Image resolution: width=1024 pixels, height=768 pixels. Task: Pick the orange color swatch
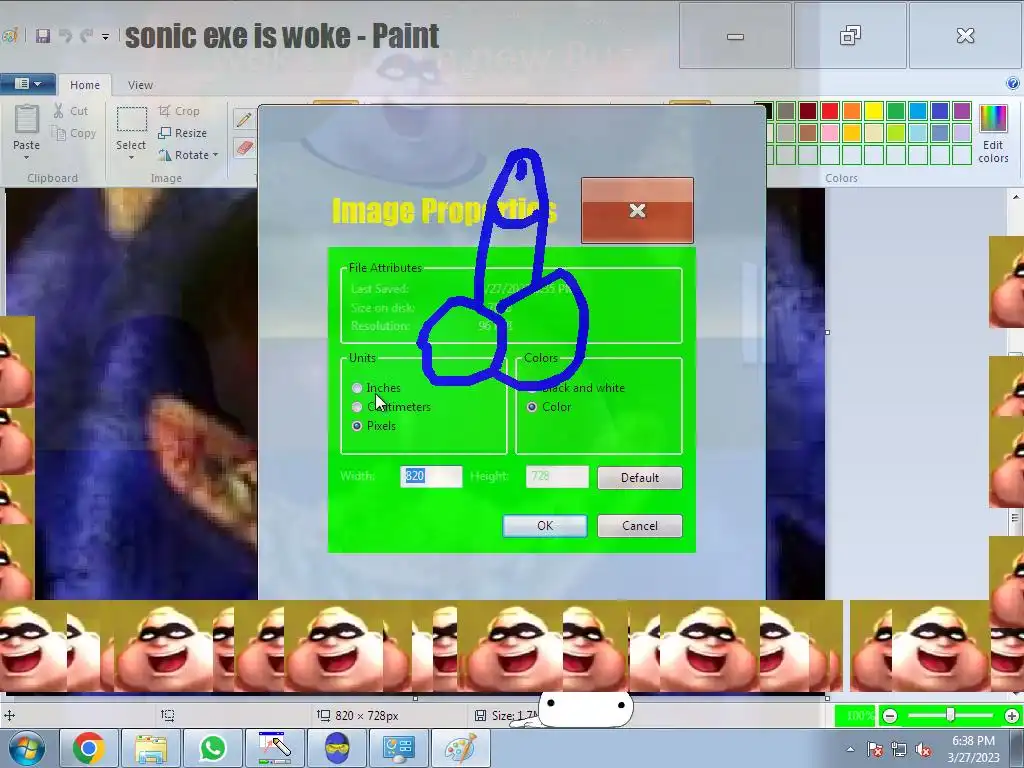click(x=852, y=111)
